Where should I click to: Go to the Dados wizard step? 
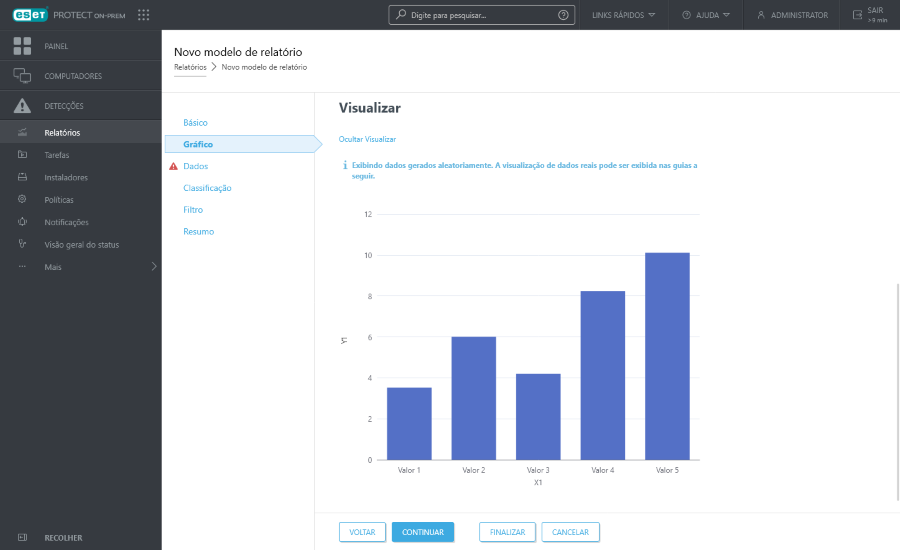pyautogui.click(x=196, y=166)
